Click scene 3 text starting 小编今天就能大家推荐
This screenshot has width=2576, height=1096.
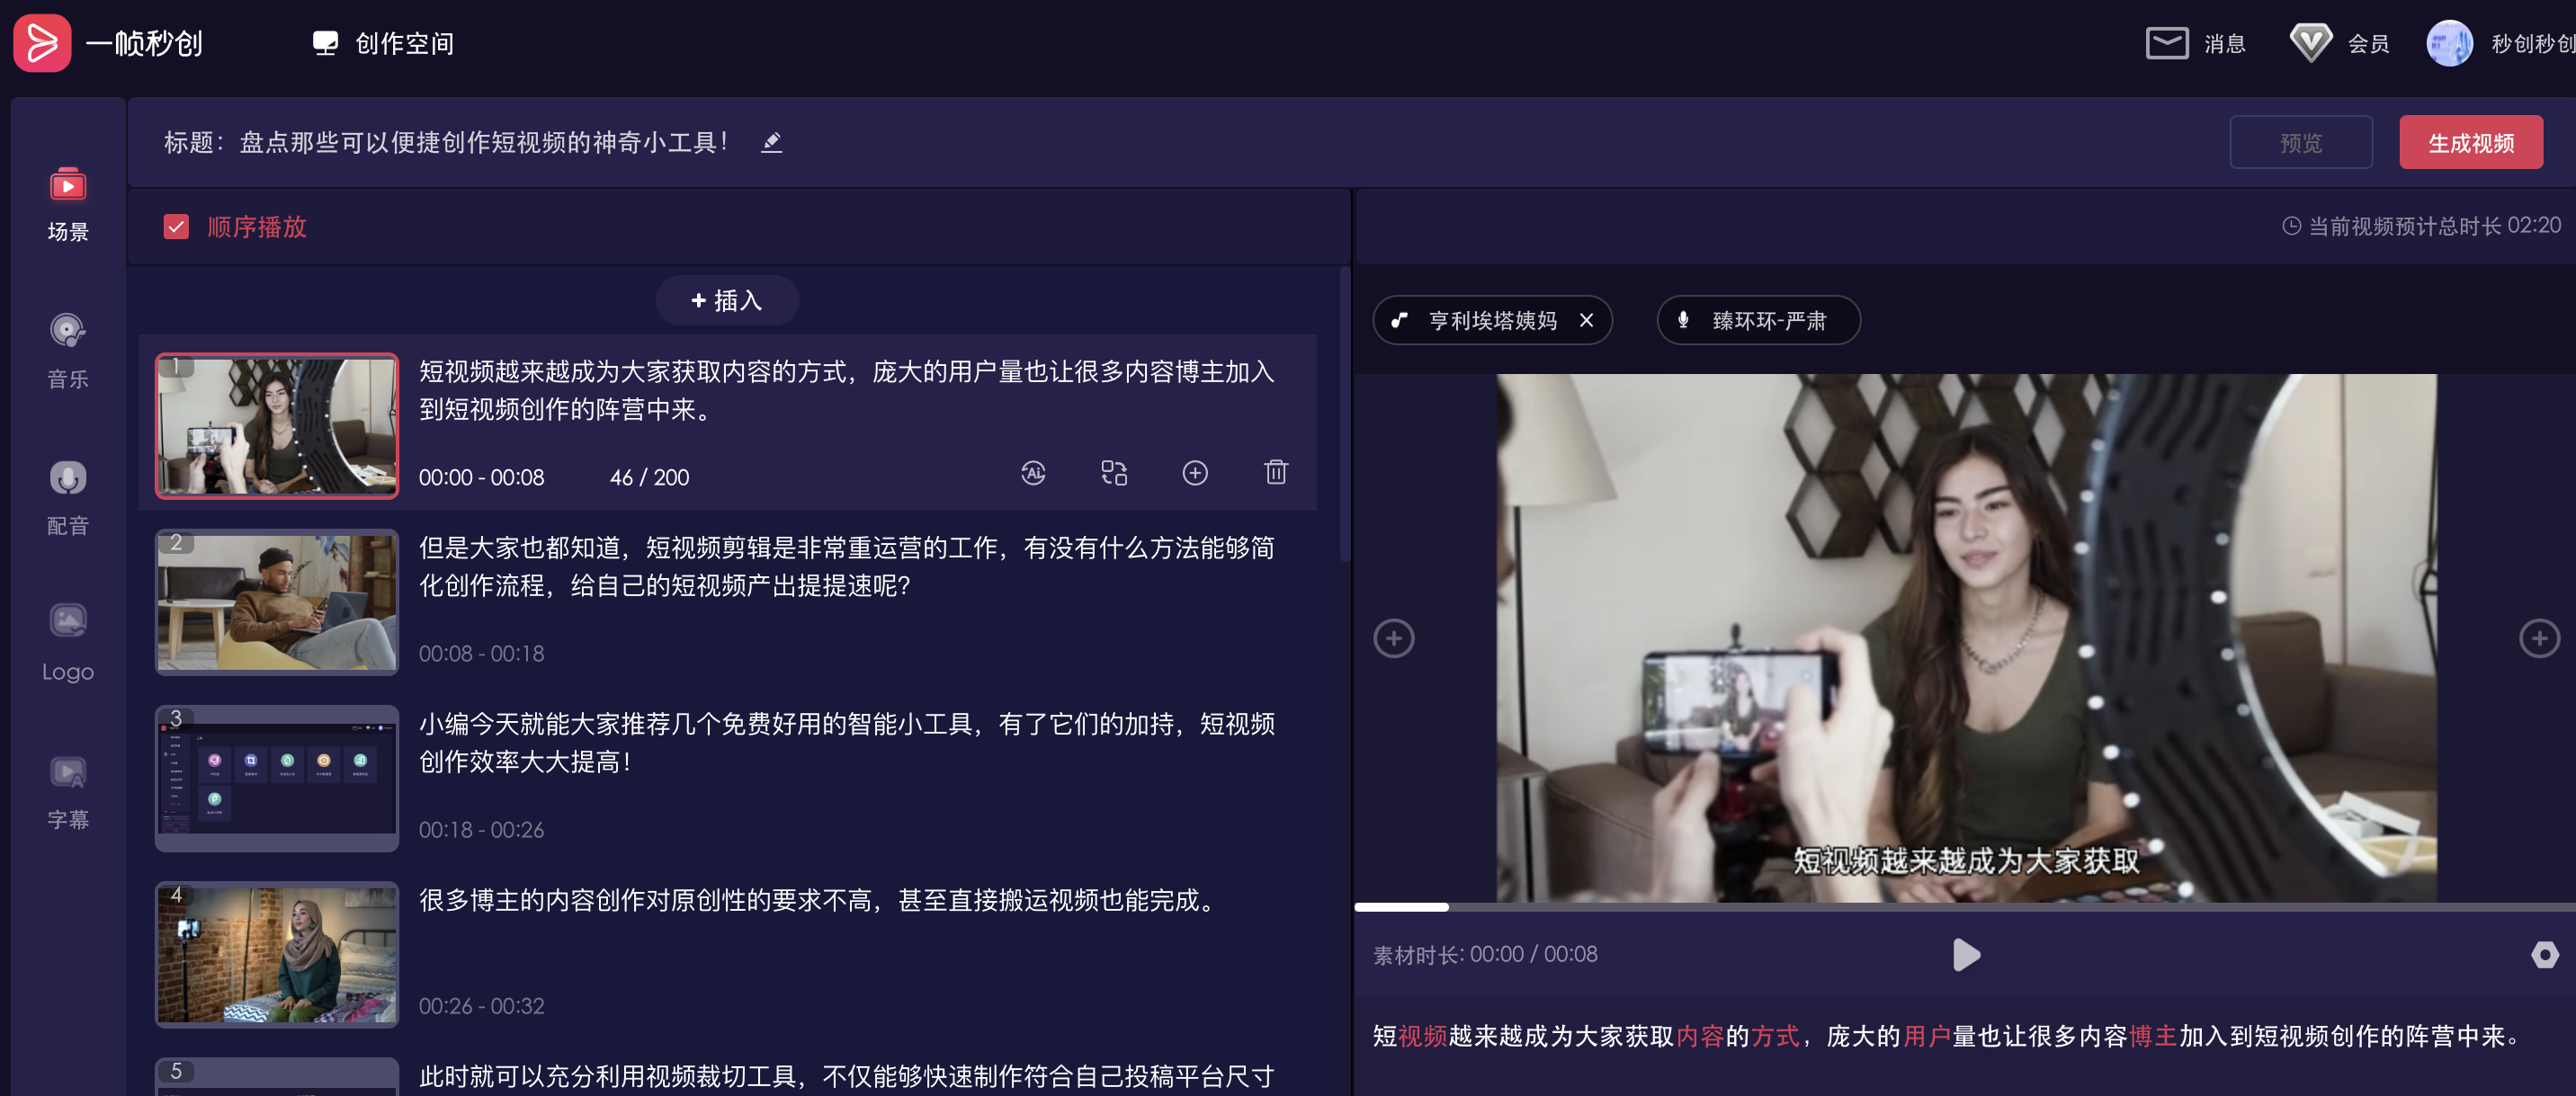(x=846, y=743)
